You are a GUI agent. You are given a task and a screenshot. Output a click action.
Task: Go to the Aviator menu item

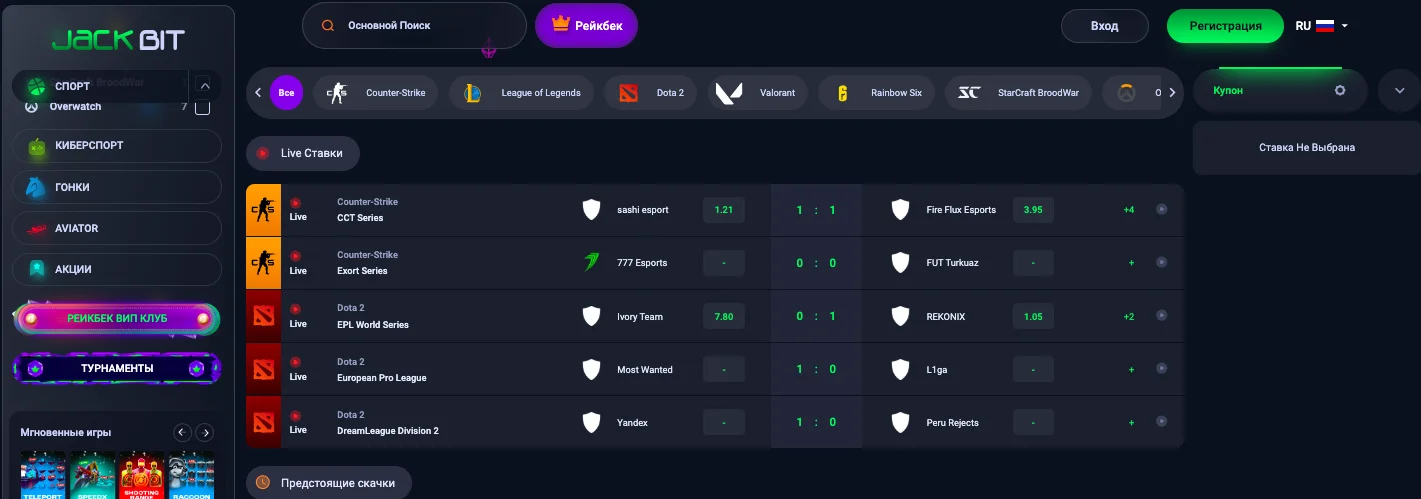(118, 228)
